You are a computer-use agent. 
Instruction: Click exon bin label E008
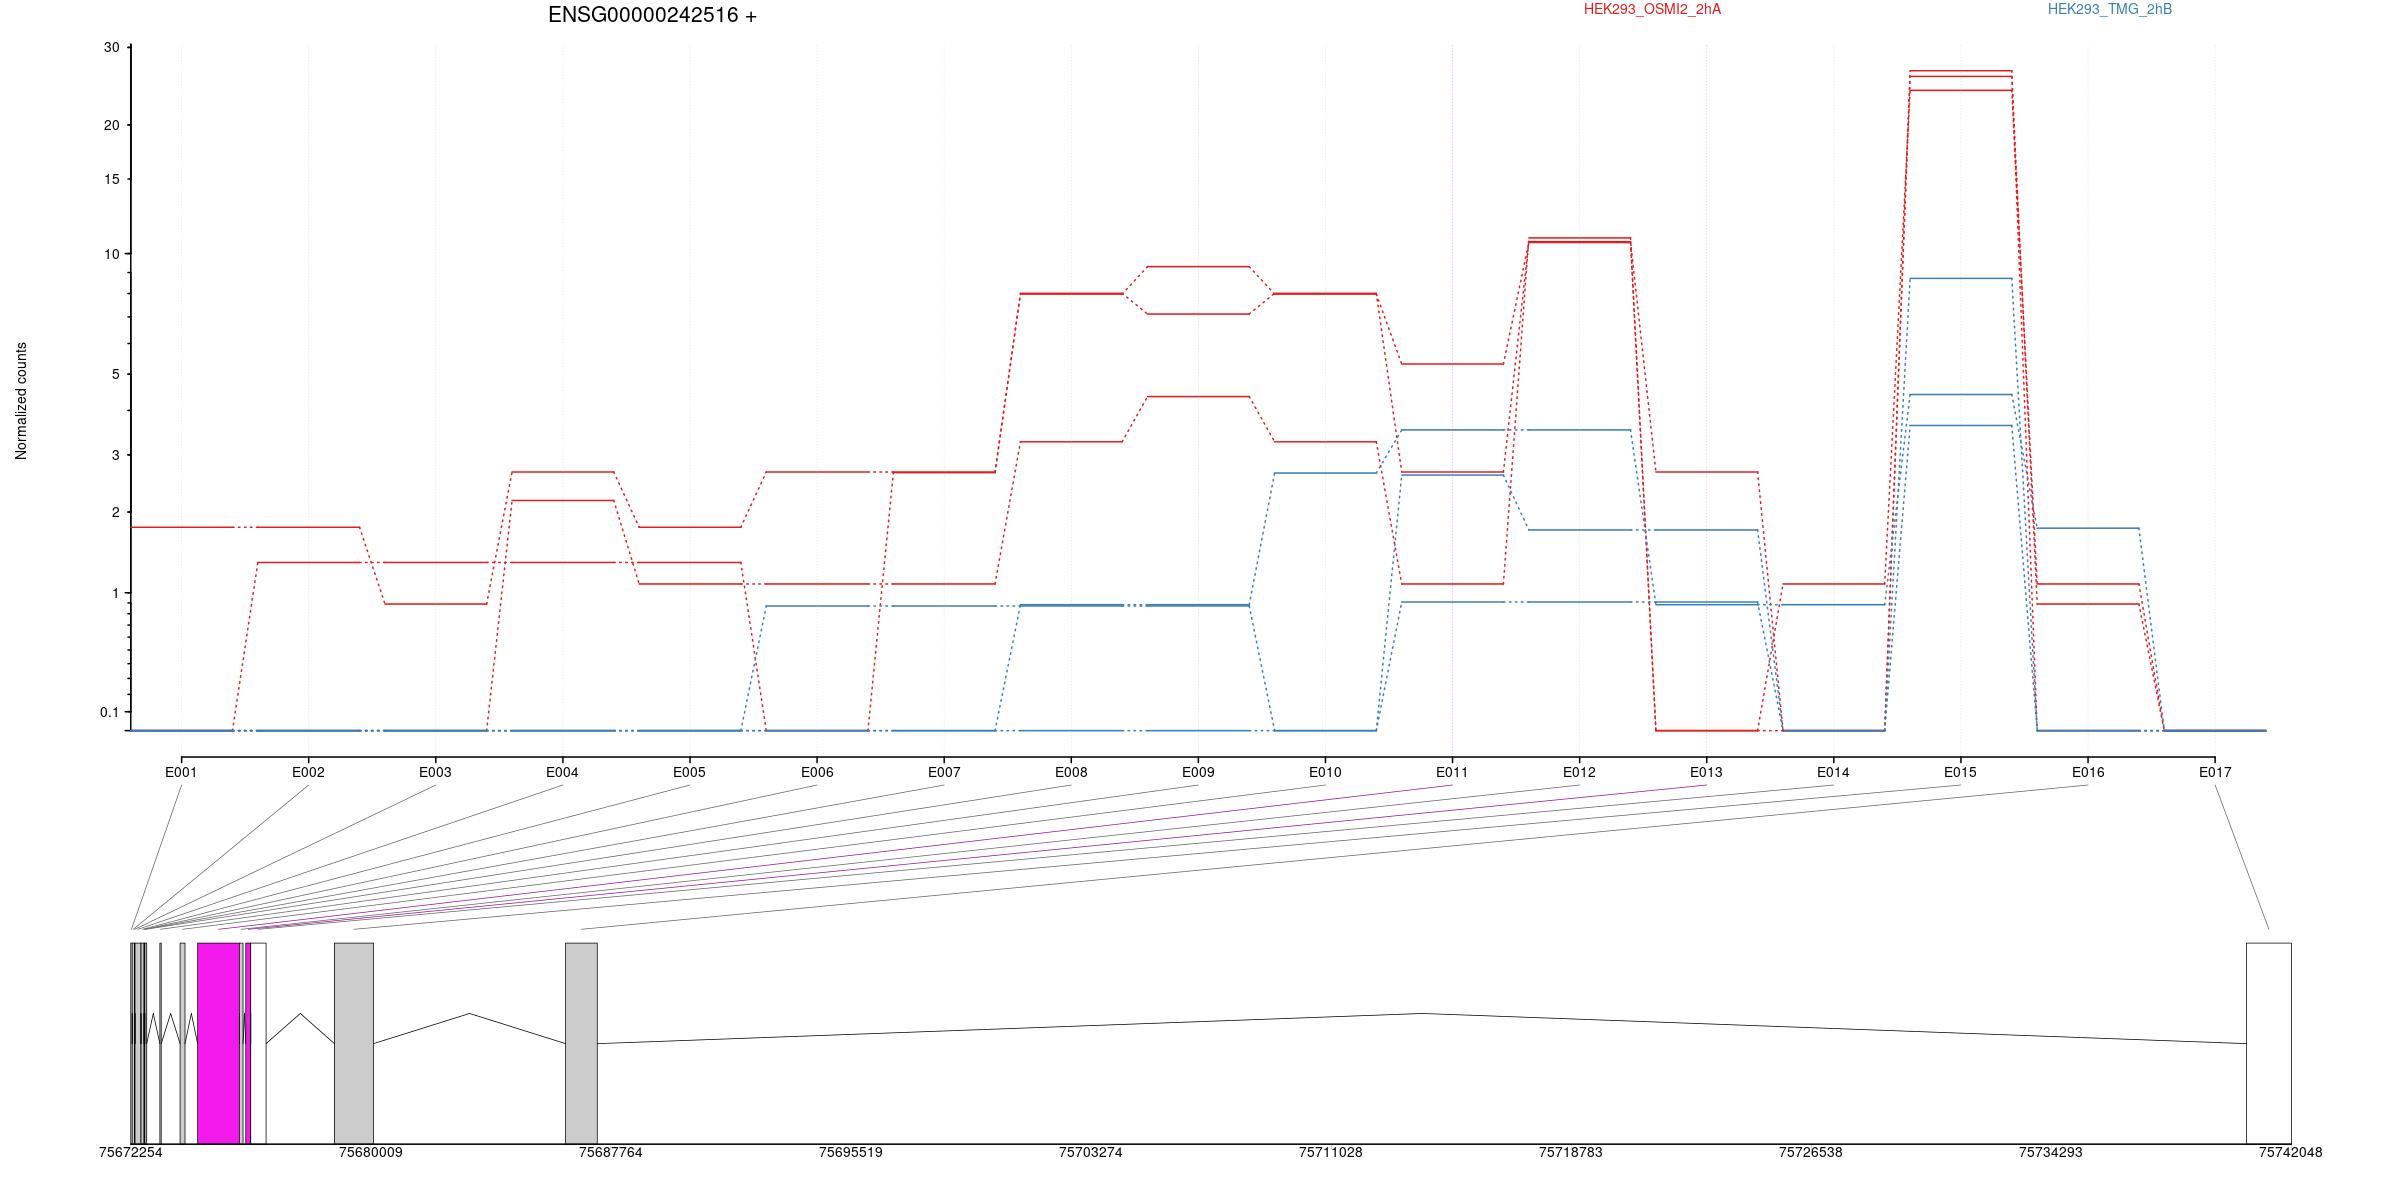click(x=1071, y=772)
